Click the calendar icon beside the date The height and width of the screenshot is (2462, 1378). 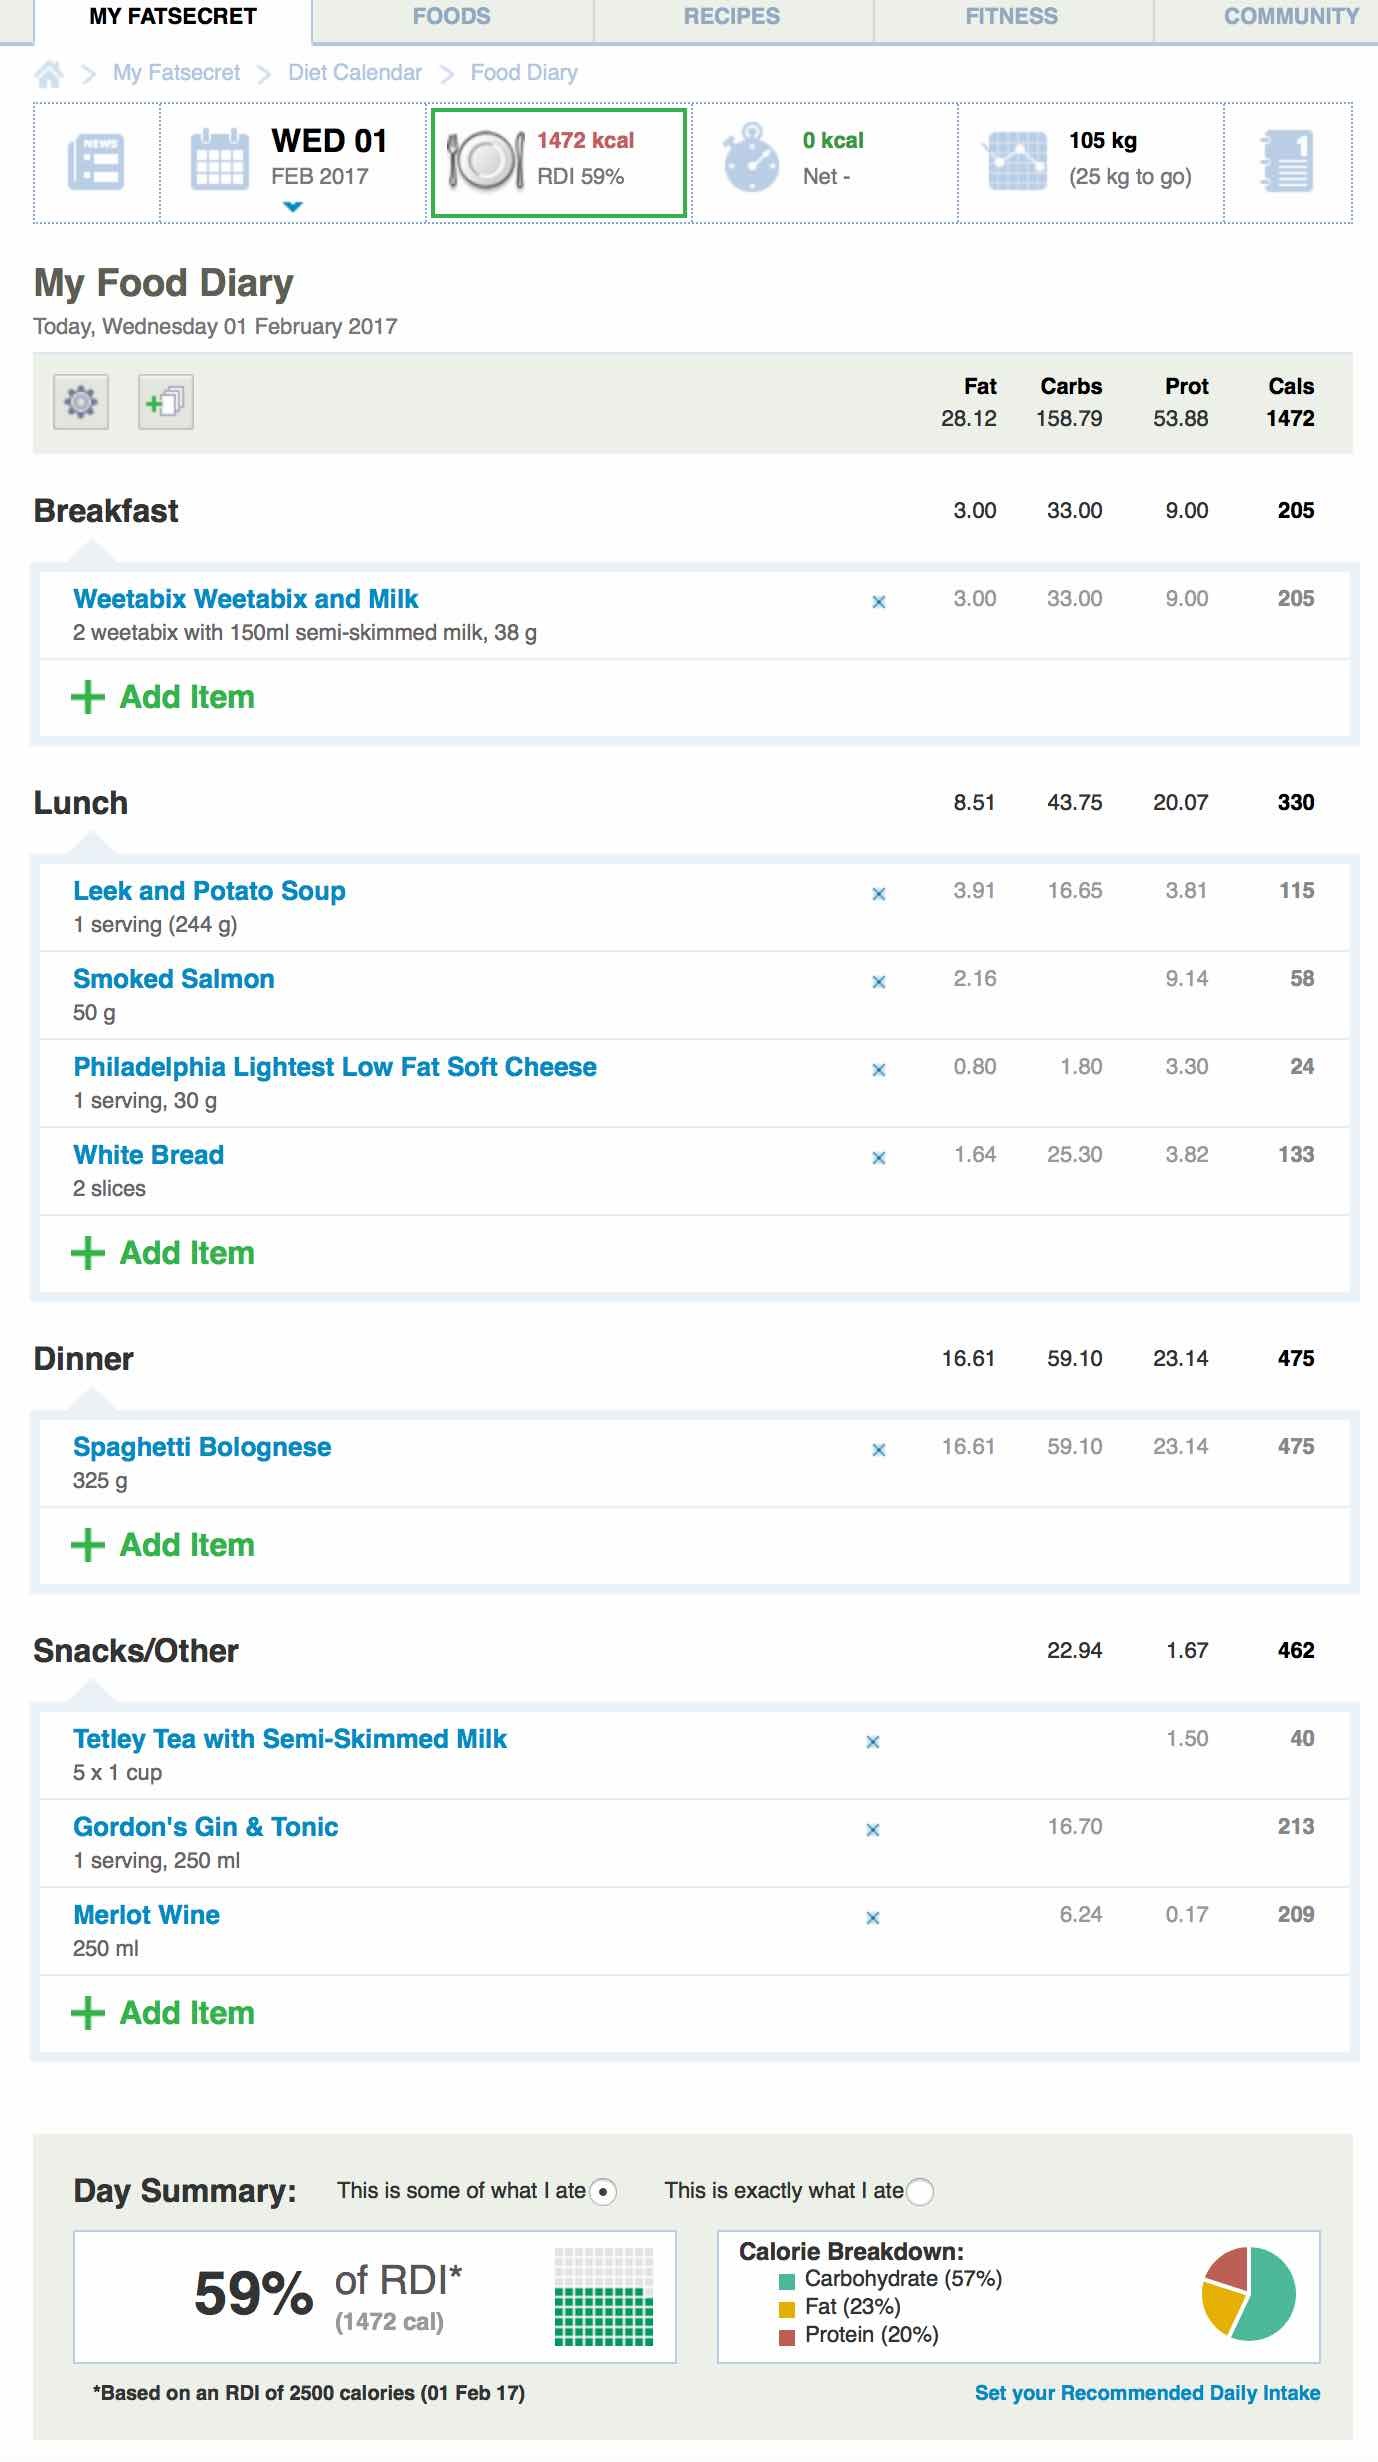[219, 159]
